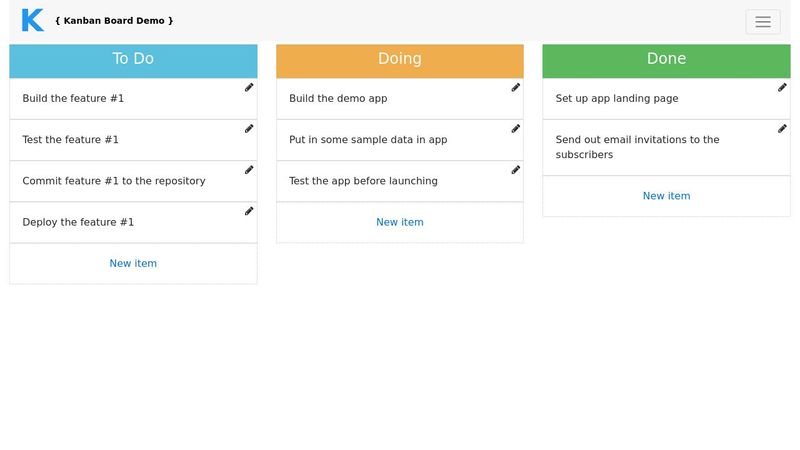The height and width of the screenshot is (450, 800).
Task: Open the hamburger navigation menu
Action: pyautogui.click(x=763, y=22)
